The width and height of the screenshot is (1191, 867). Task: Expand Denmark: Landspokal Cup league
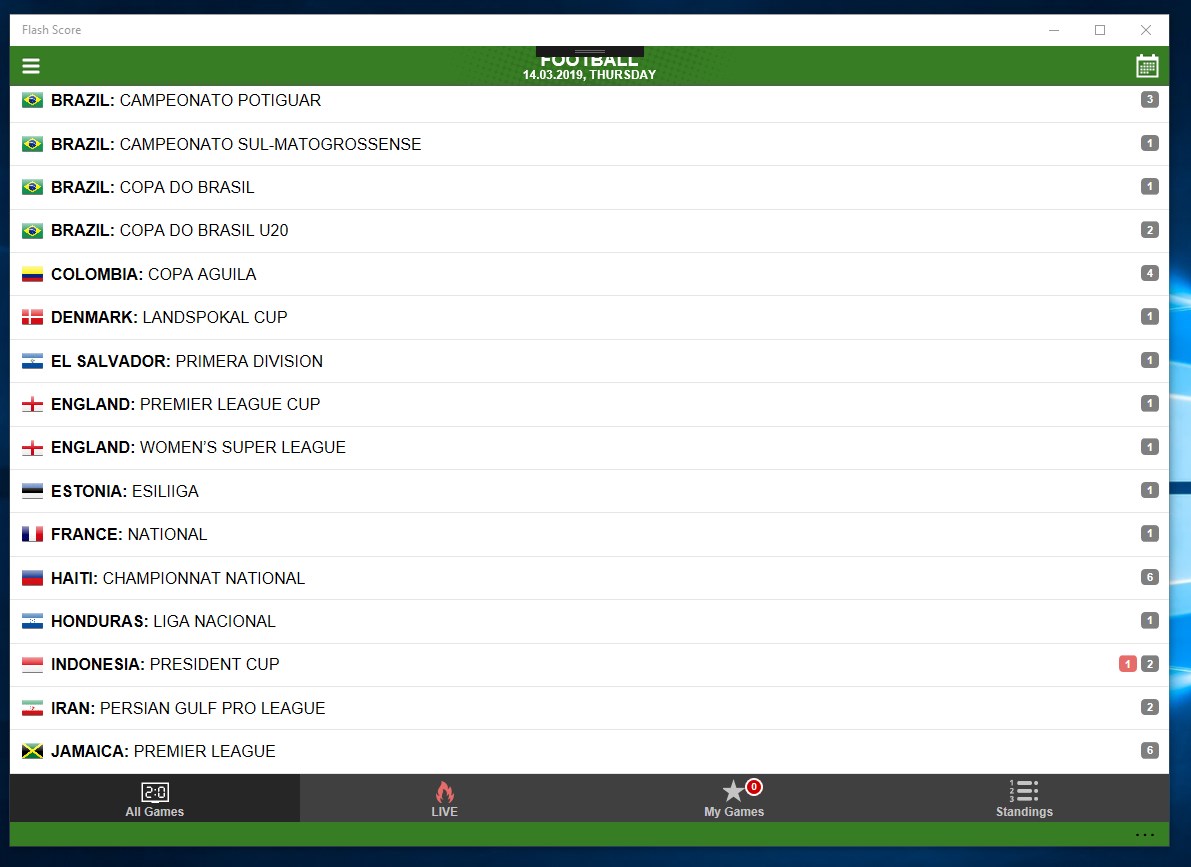pyautogui.click(x=589, y=317)
